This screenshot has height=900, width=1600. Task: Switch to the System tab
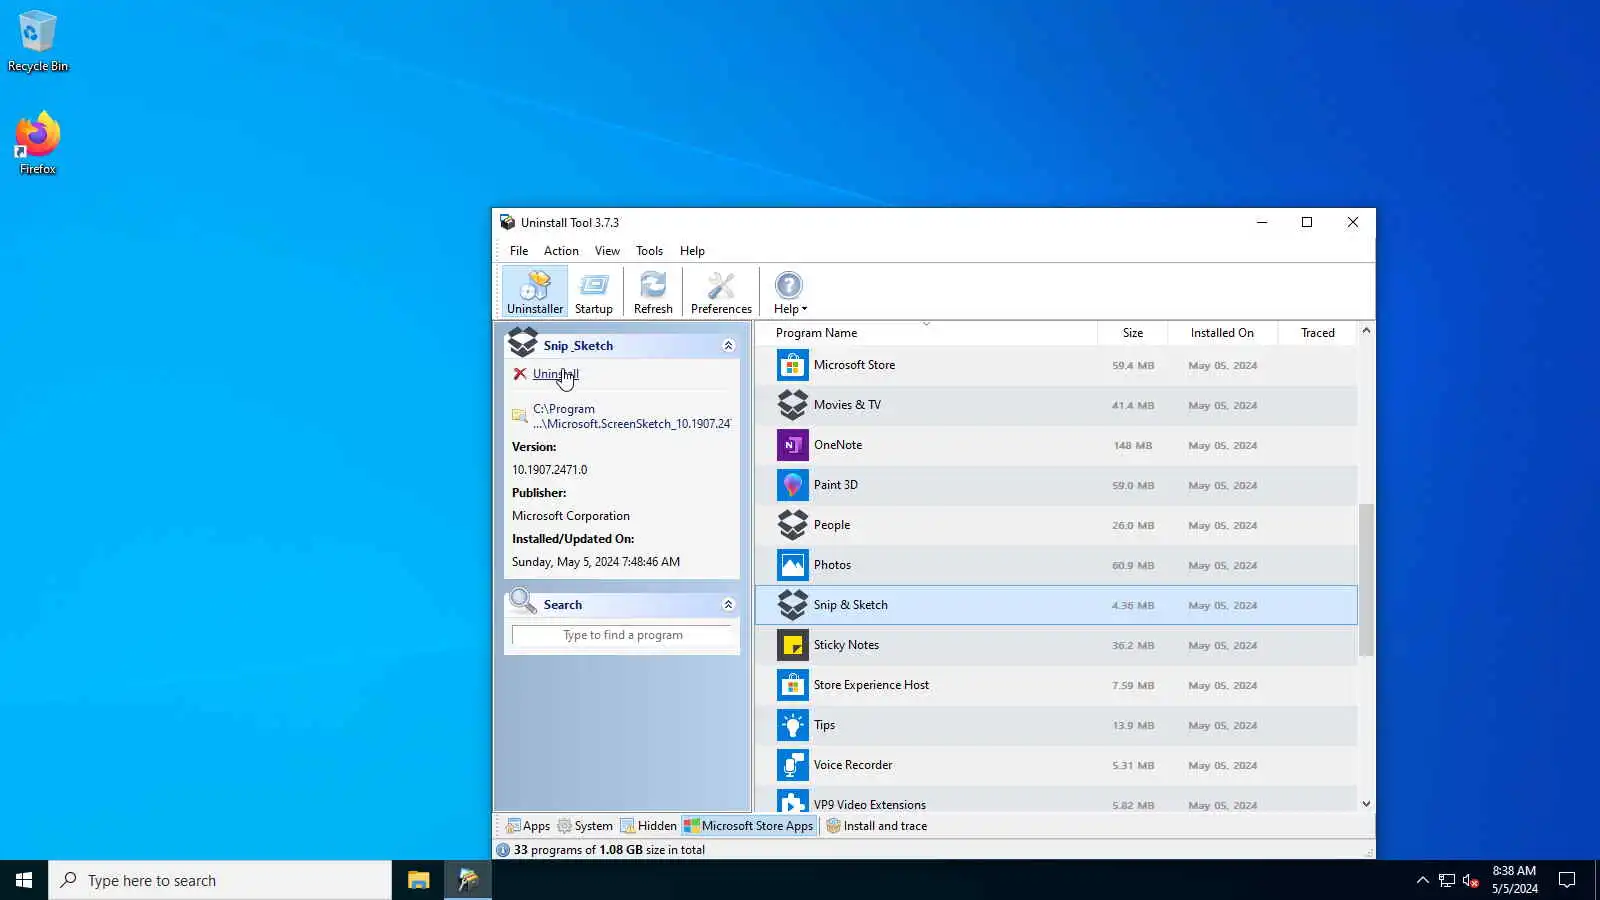tap(585, 826)
